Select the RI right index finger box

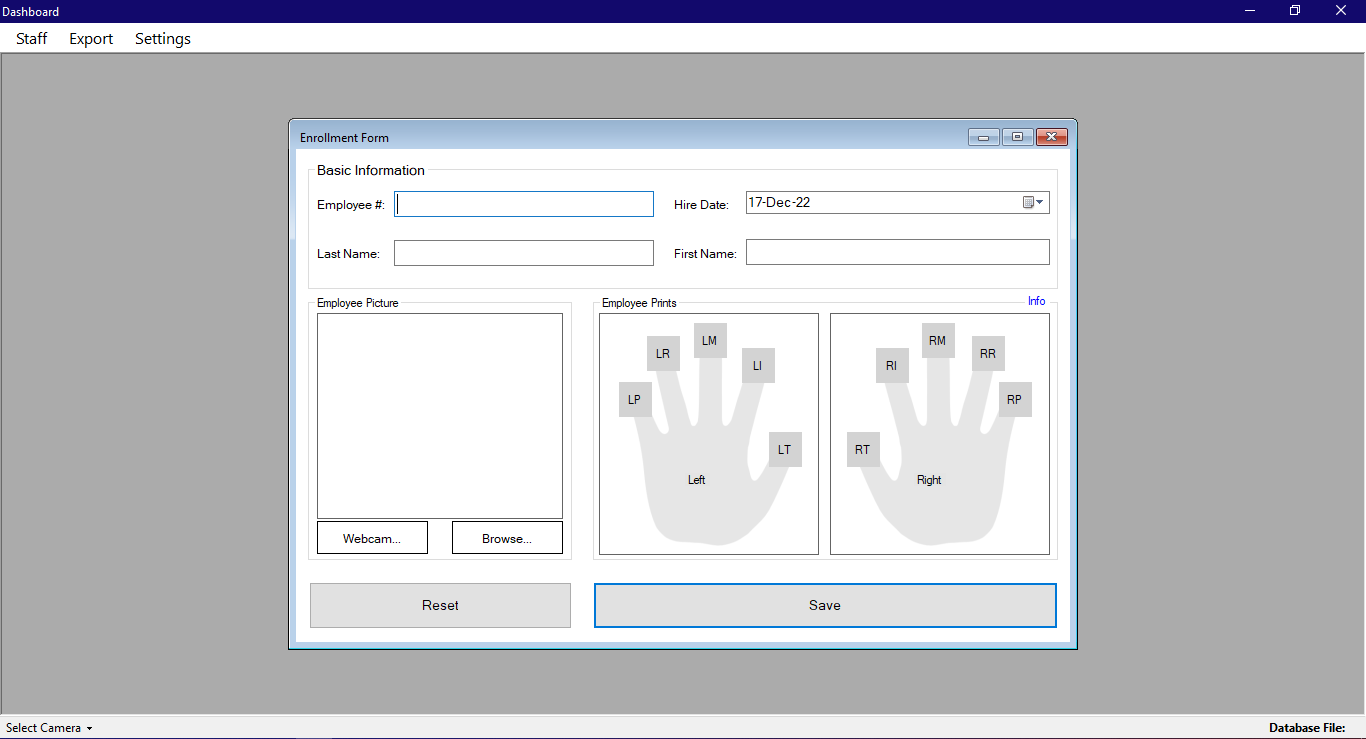pos(892,366)
